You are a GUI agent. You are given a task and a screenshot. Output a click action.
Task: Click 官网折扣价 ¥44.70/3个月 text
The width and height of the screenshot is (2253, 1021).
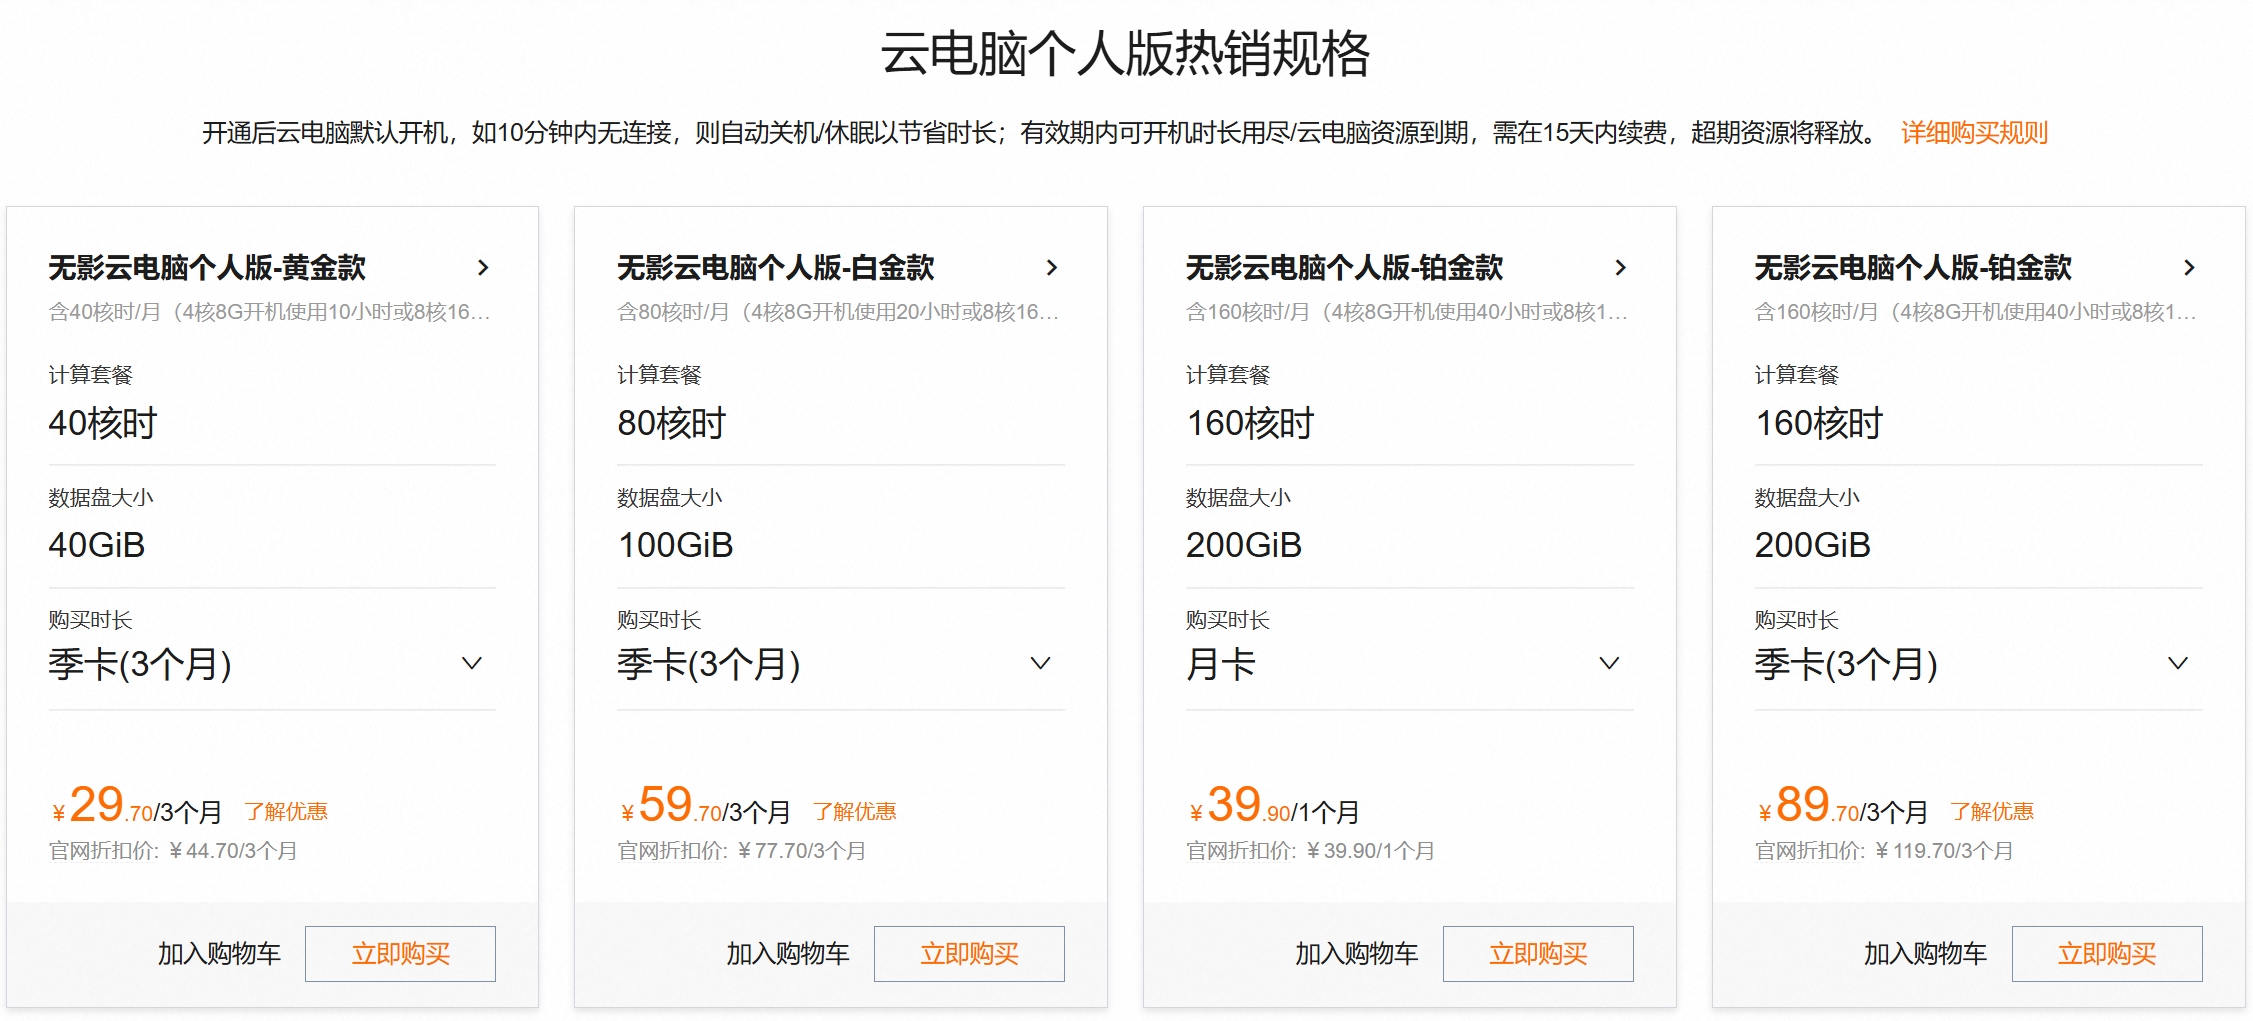click(x=173, y=852)
